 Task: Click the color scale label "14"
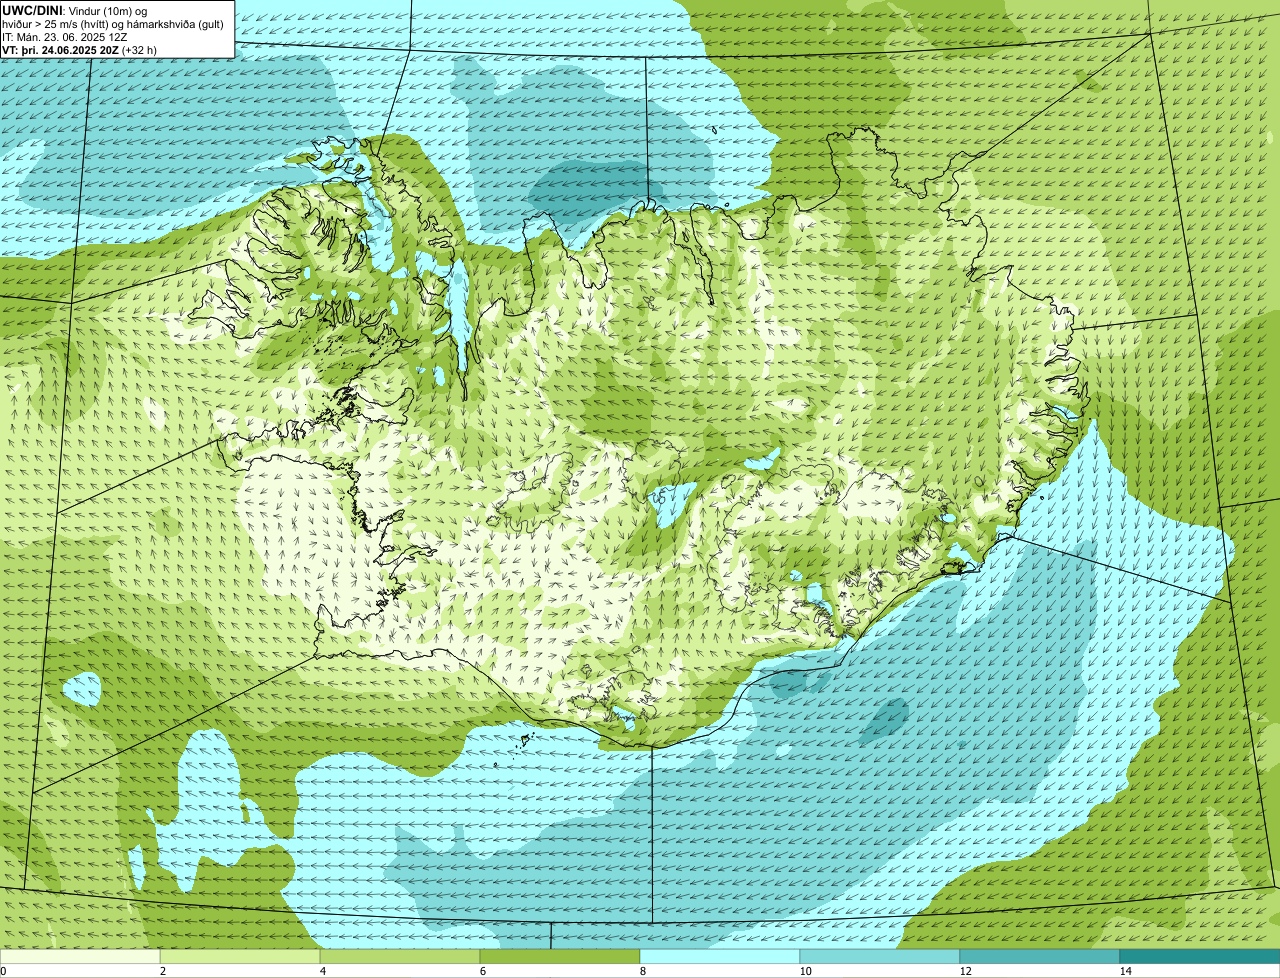[1125, 971]
